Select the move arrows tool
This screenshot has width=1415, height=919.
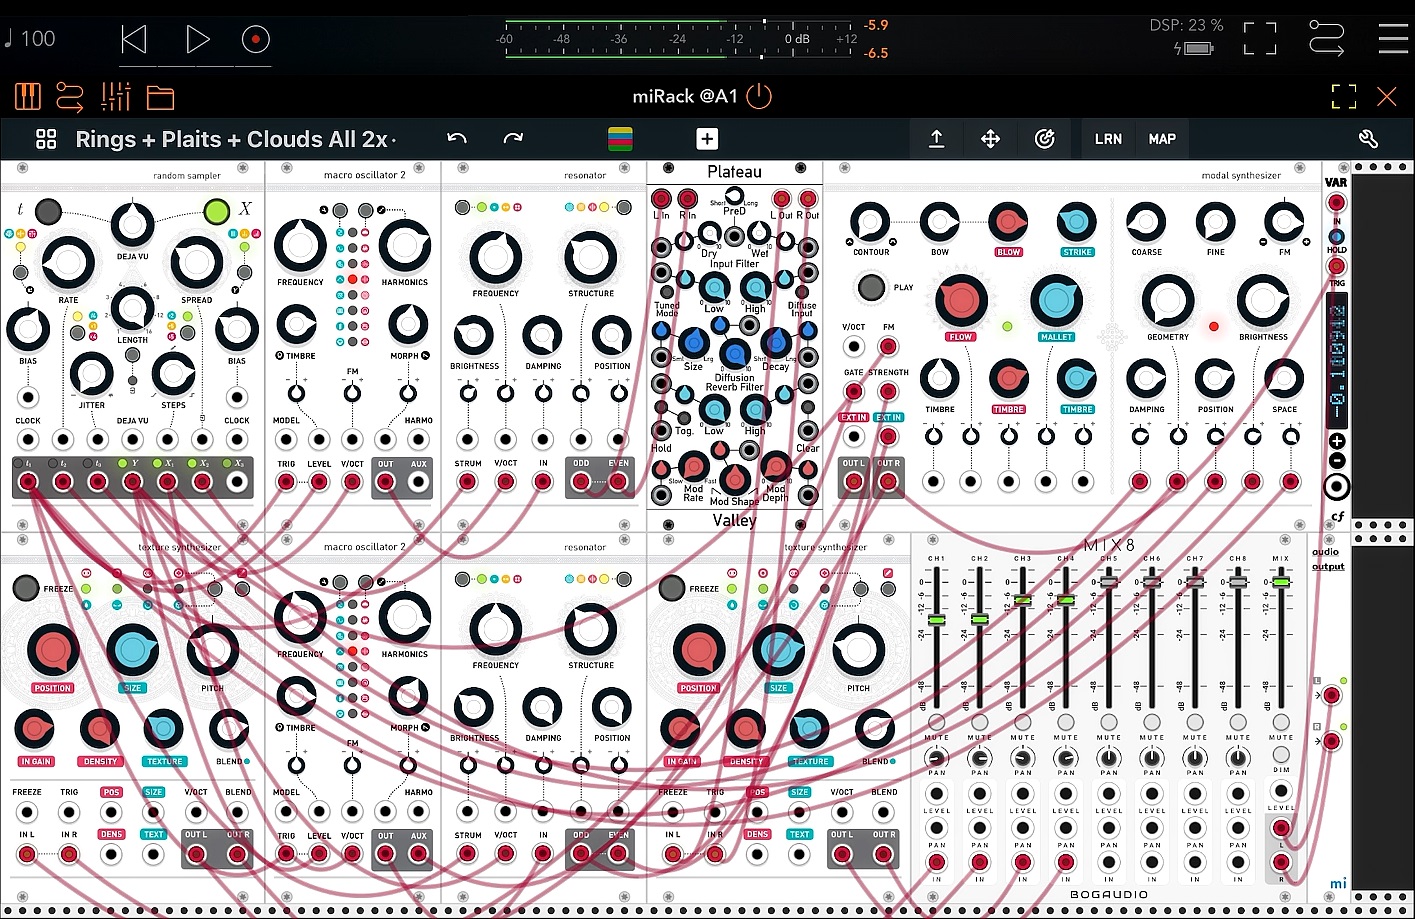point(990,139)
